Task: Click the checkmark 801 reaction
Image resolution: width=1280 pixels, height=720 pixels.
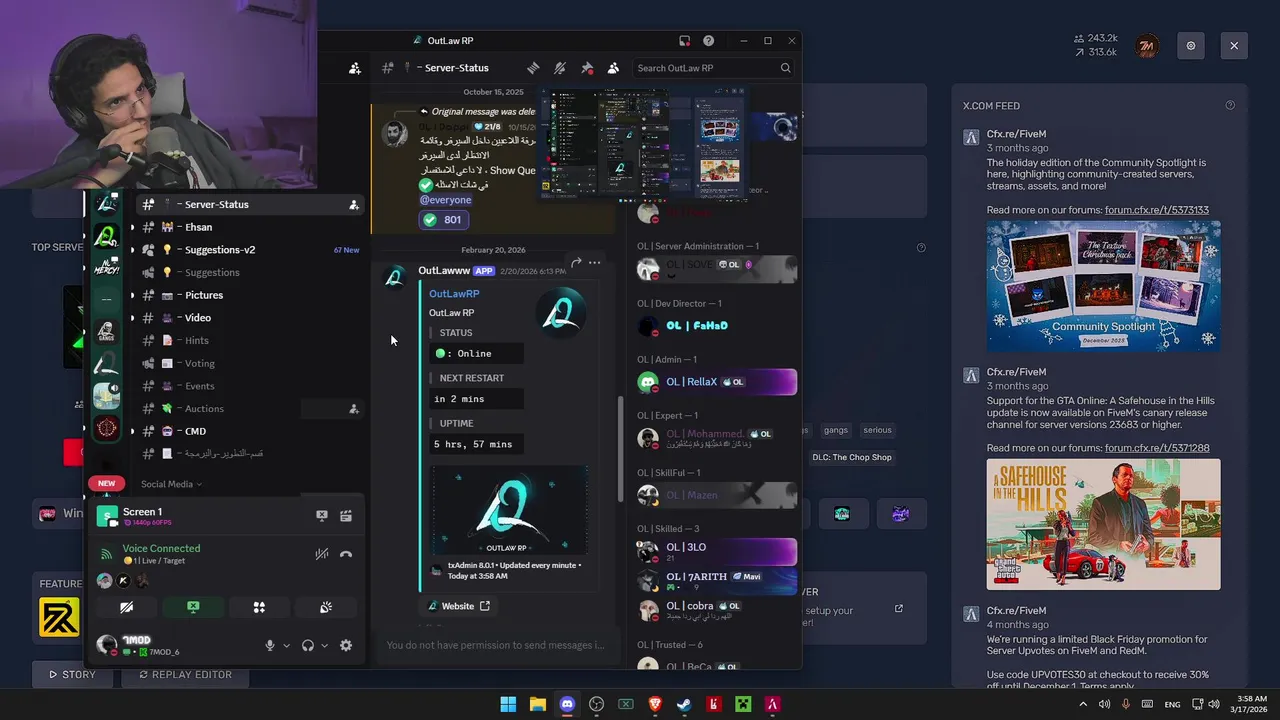Action: pos(445,220)
